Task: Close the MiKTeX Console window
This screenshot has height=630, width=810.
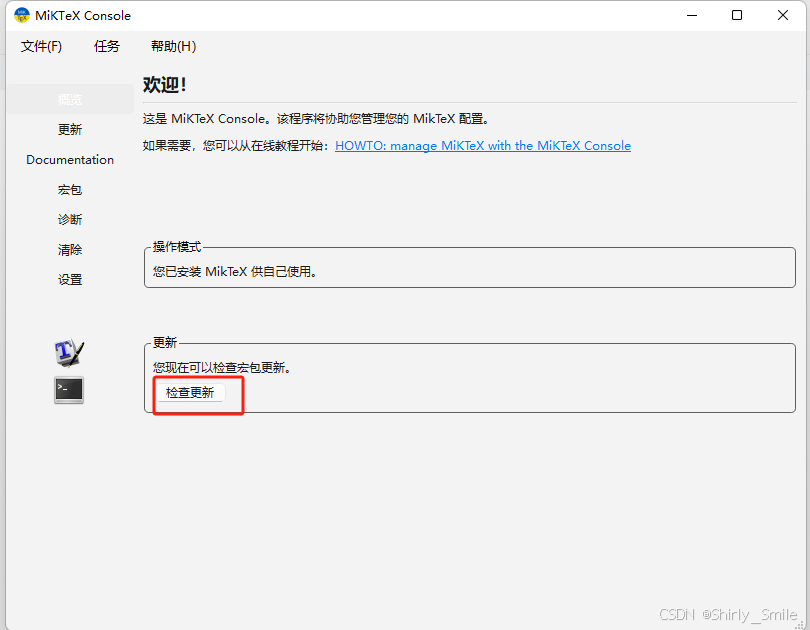Action: click(x=783, y=15)
